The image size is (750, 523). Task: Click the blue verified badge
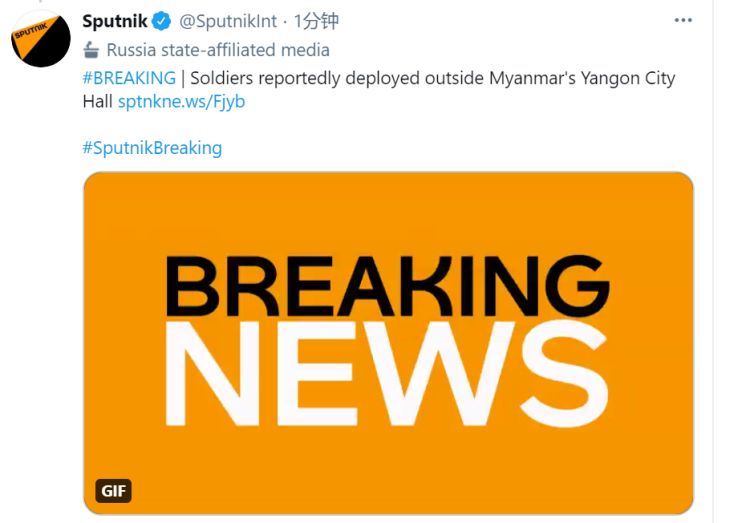click(161, 22)
